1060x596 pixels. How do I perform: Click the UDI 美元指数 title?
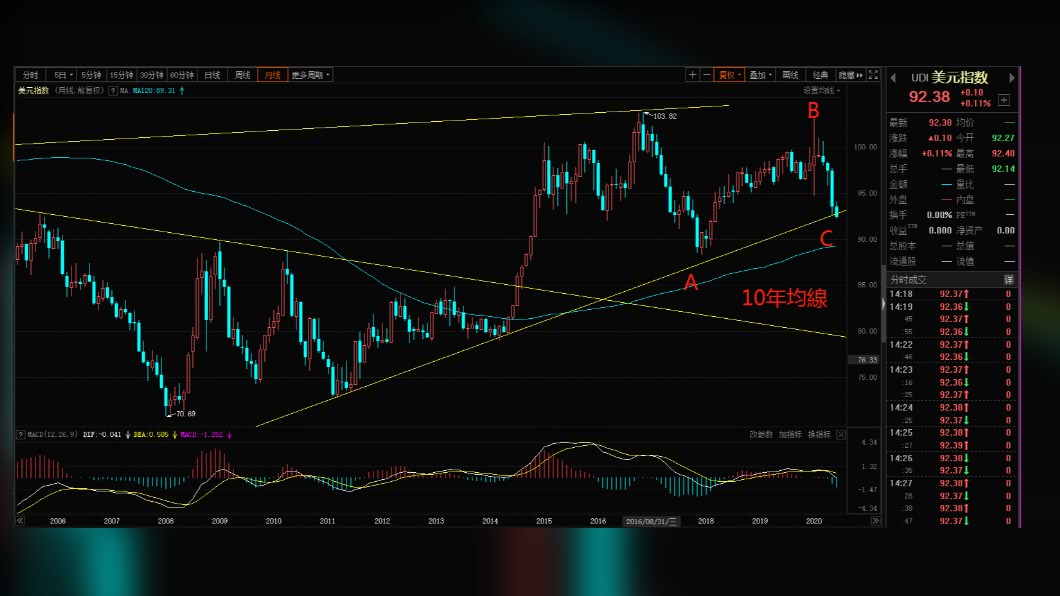coord(950,78)
